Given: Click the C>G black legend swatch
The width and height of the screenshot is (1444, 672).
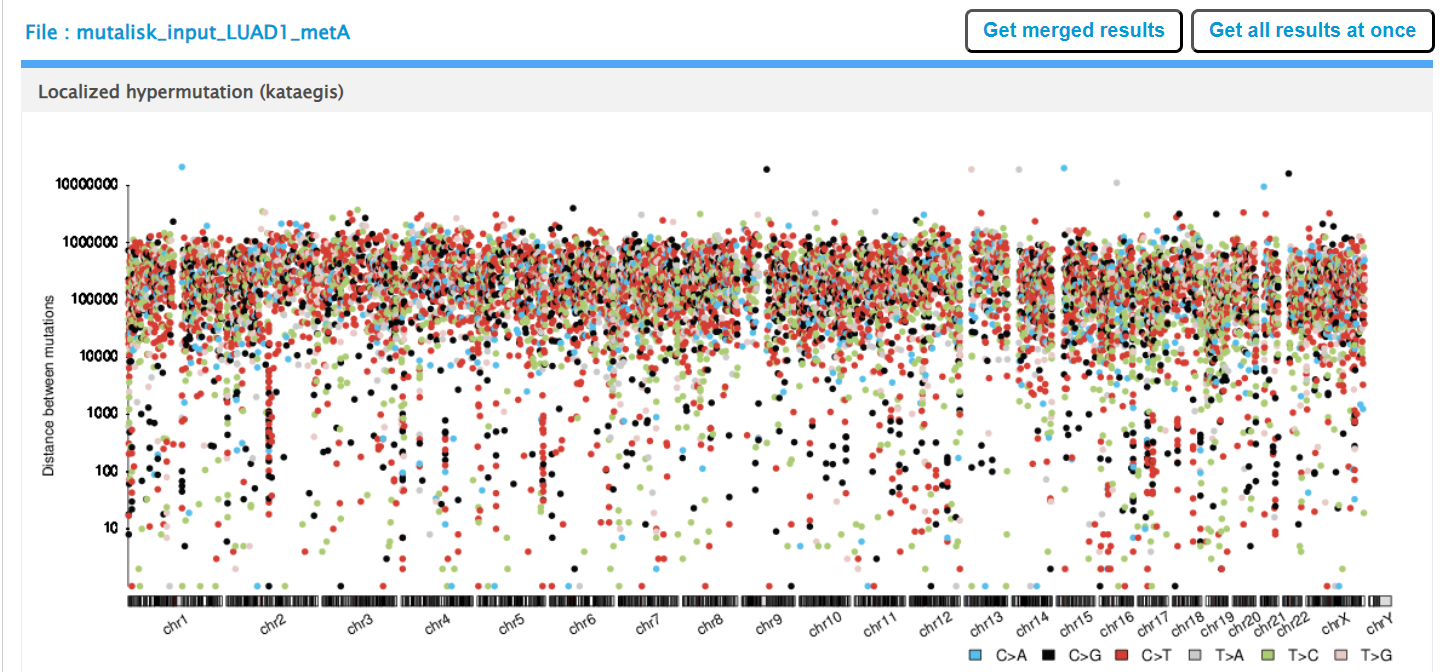Looking at the screenshot, I should click(1049, 656).
